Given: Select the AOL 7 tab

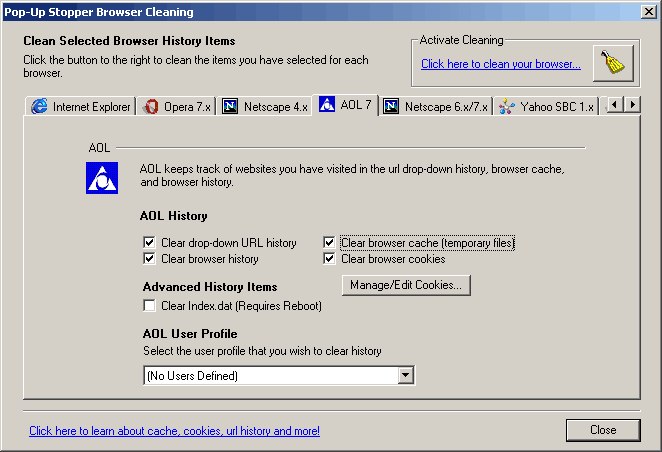Looking at the screenshot, I should [x=345, y=105].
